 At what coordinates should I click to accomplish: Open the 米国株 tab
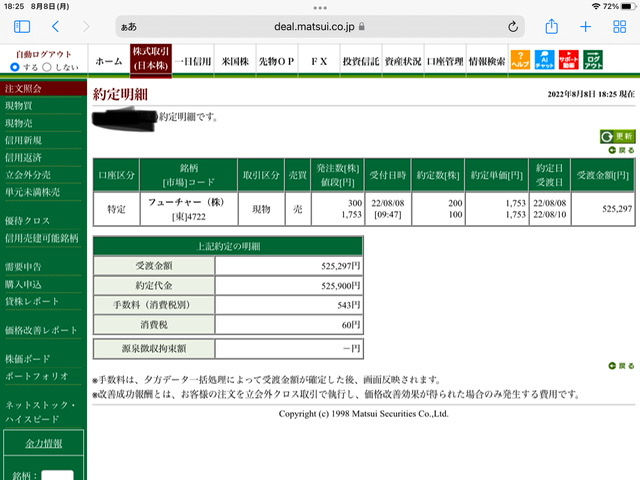pos(235,61)
